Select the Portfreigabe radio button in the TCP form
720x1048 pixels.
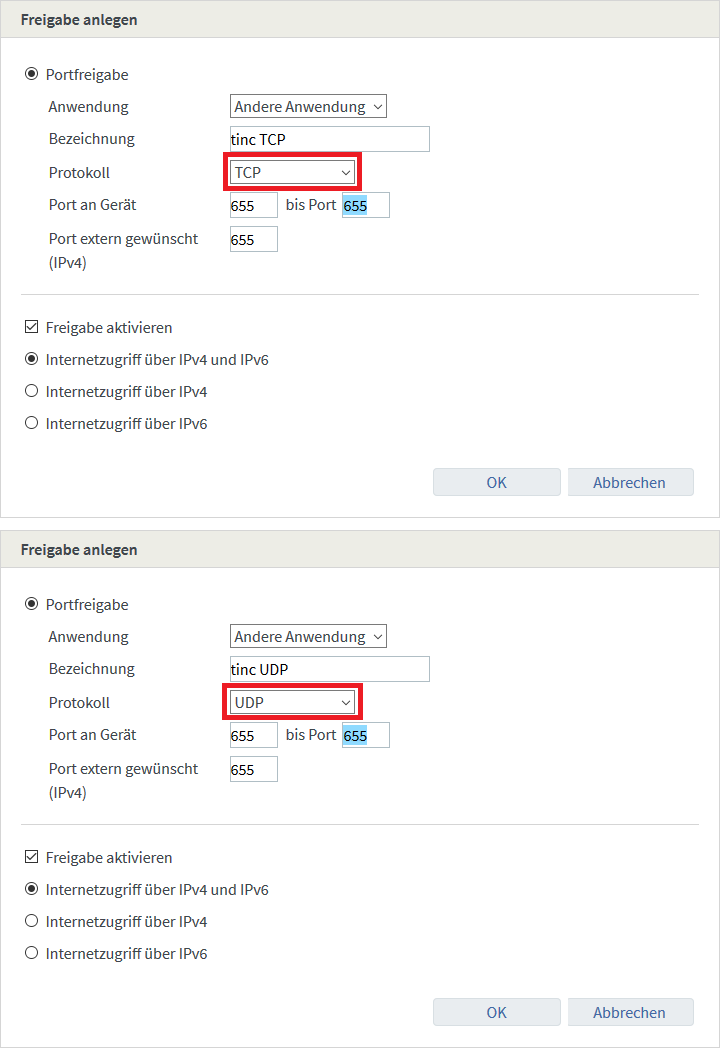[x=32, y=74]
